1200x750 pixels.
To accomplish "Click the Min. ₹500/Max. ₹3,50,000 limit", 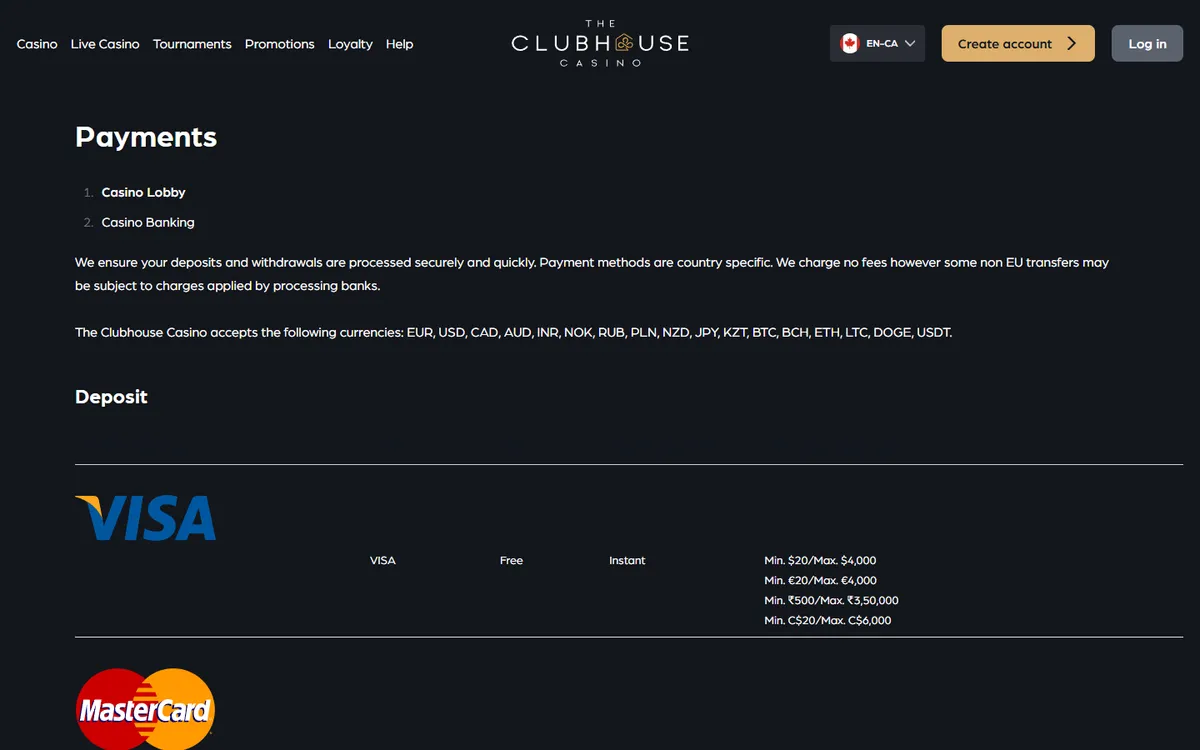I will click(831, 601).
